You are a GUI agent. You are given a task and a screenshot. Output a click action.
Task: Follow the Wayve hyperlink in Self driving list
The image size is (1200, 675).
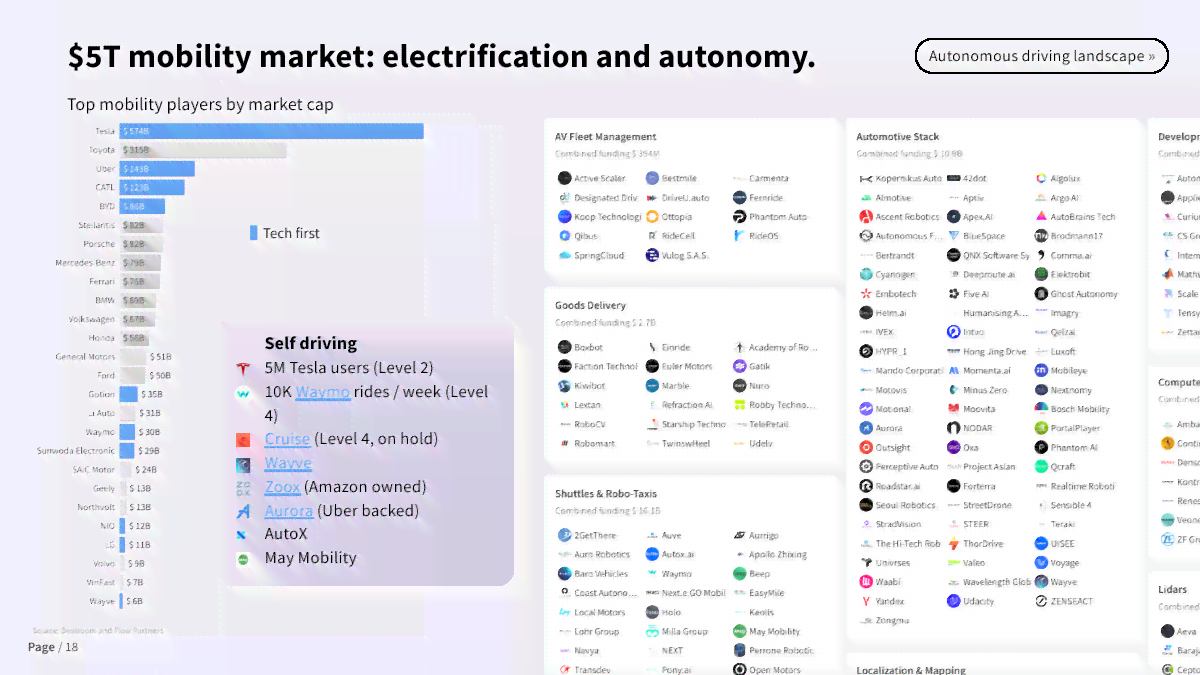pyautogui.click(x=288, y=463)
